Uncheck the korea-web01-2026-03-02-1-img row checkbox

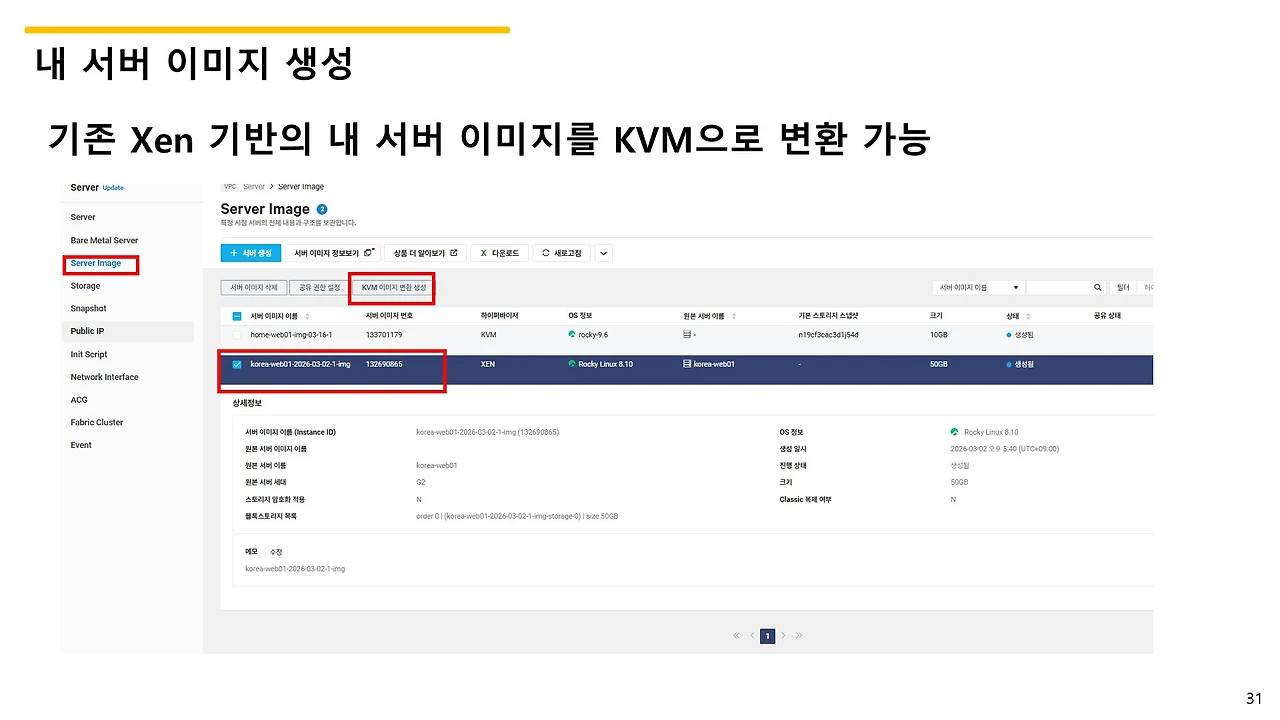(236, 364)
